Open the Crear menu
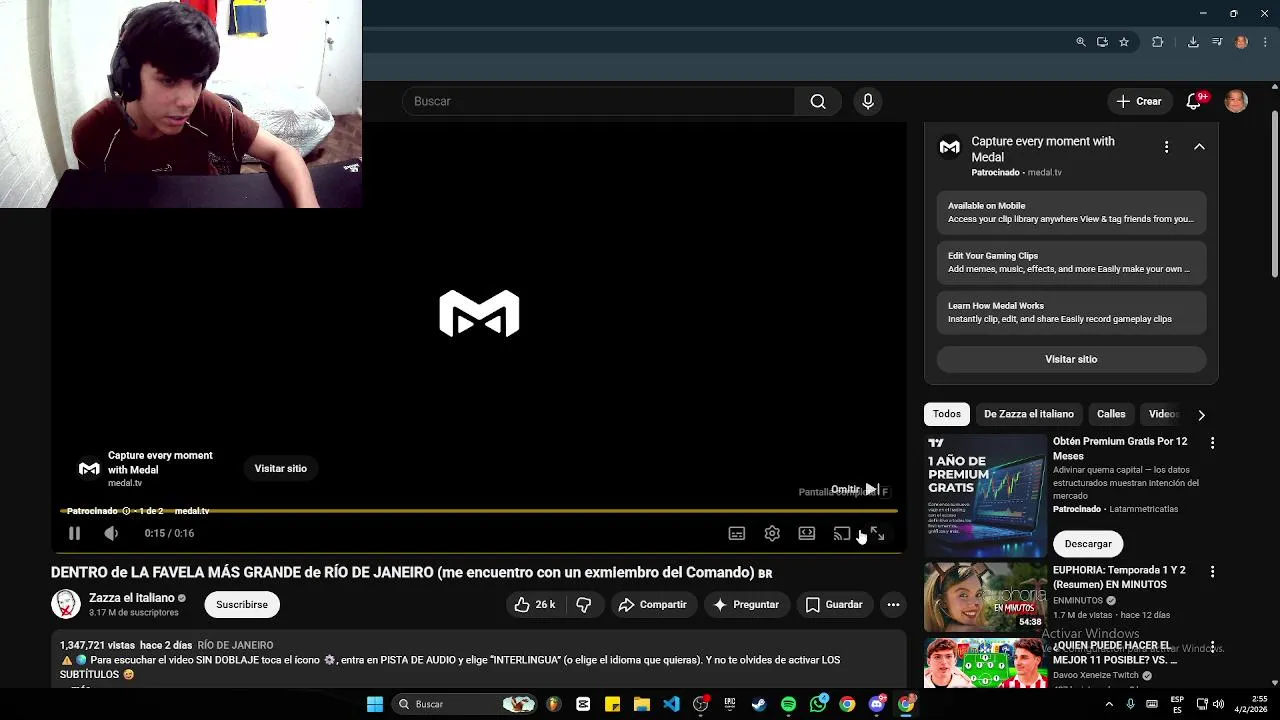Screen dimensions: 1280x720 click(1139, 101)
